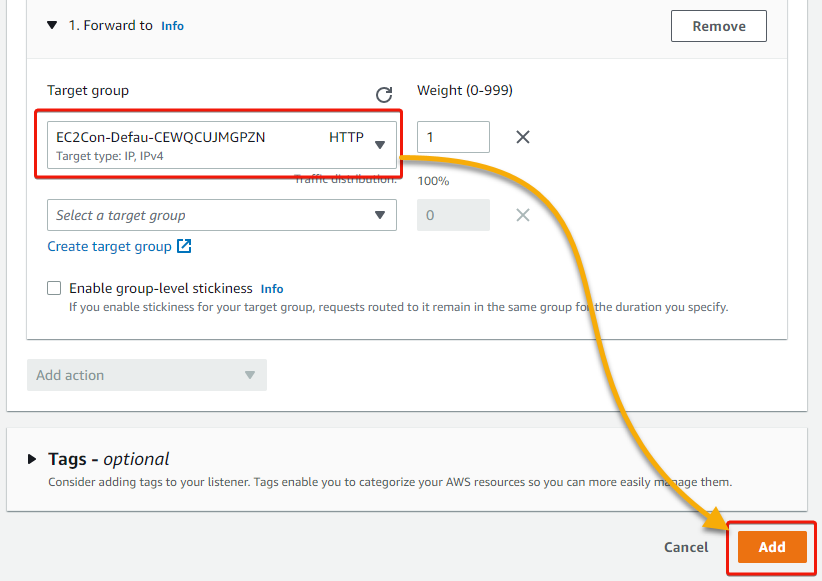Remove the first target group row X
Image resolution: width=822 pixels, height=581 pixels.
(x=523, y=137)
